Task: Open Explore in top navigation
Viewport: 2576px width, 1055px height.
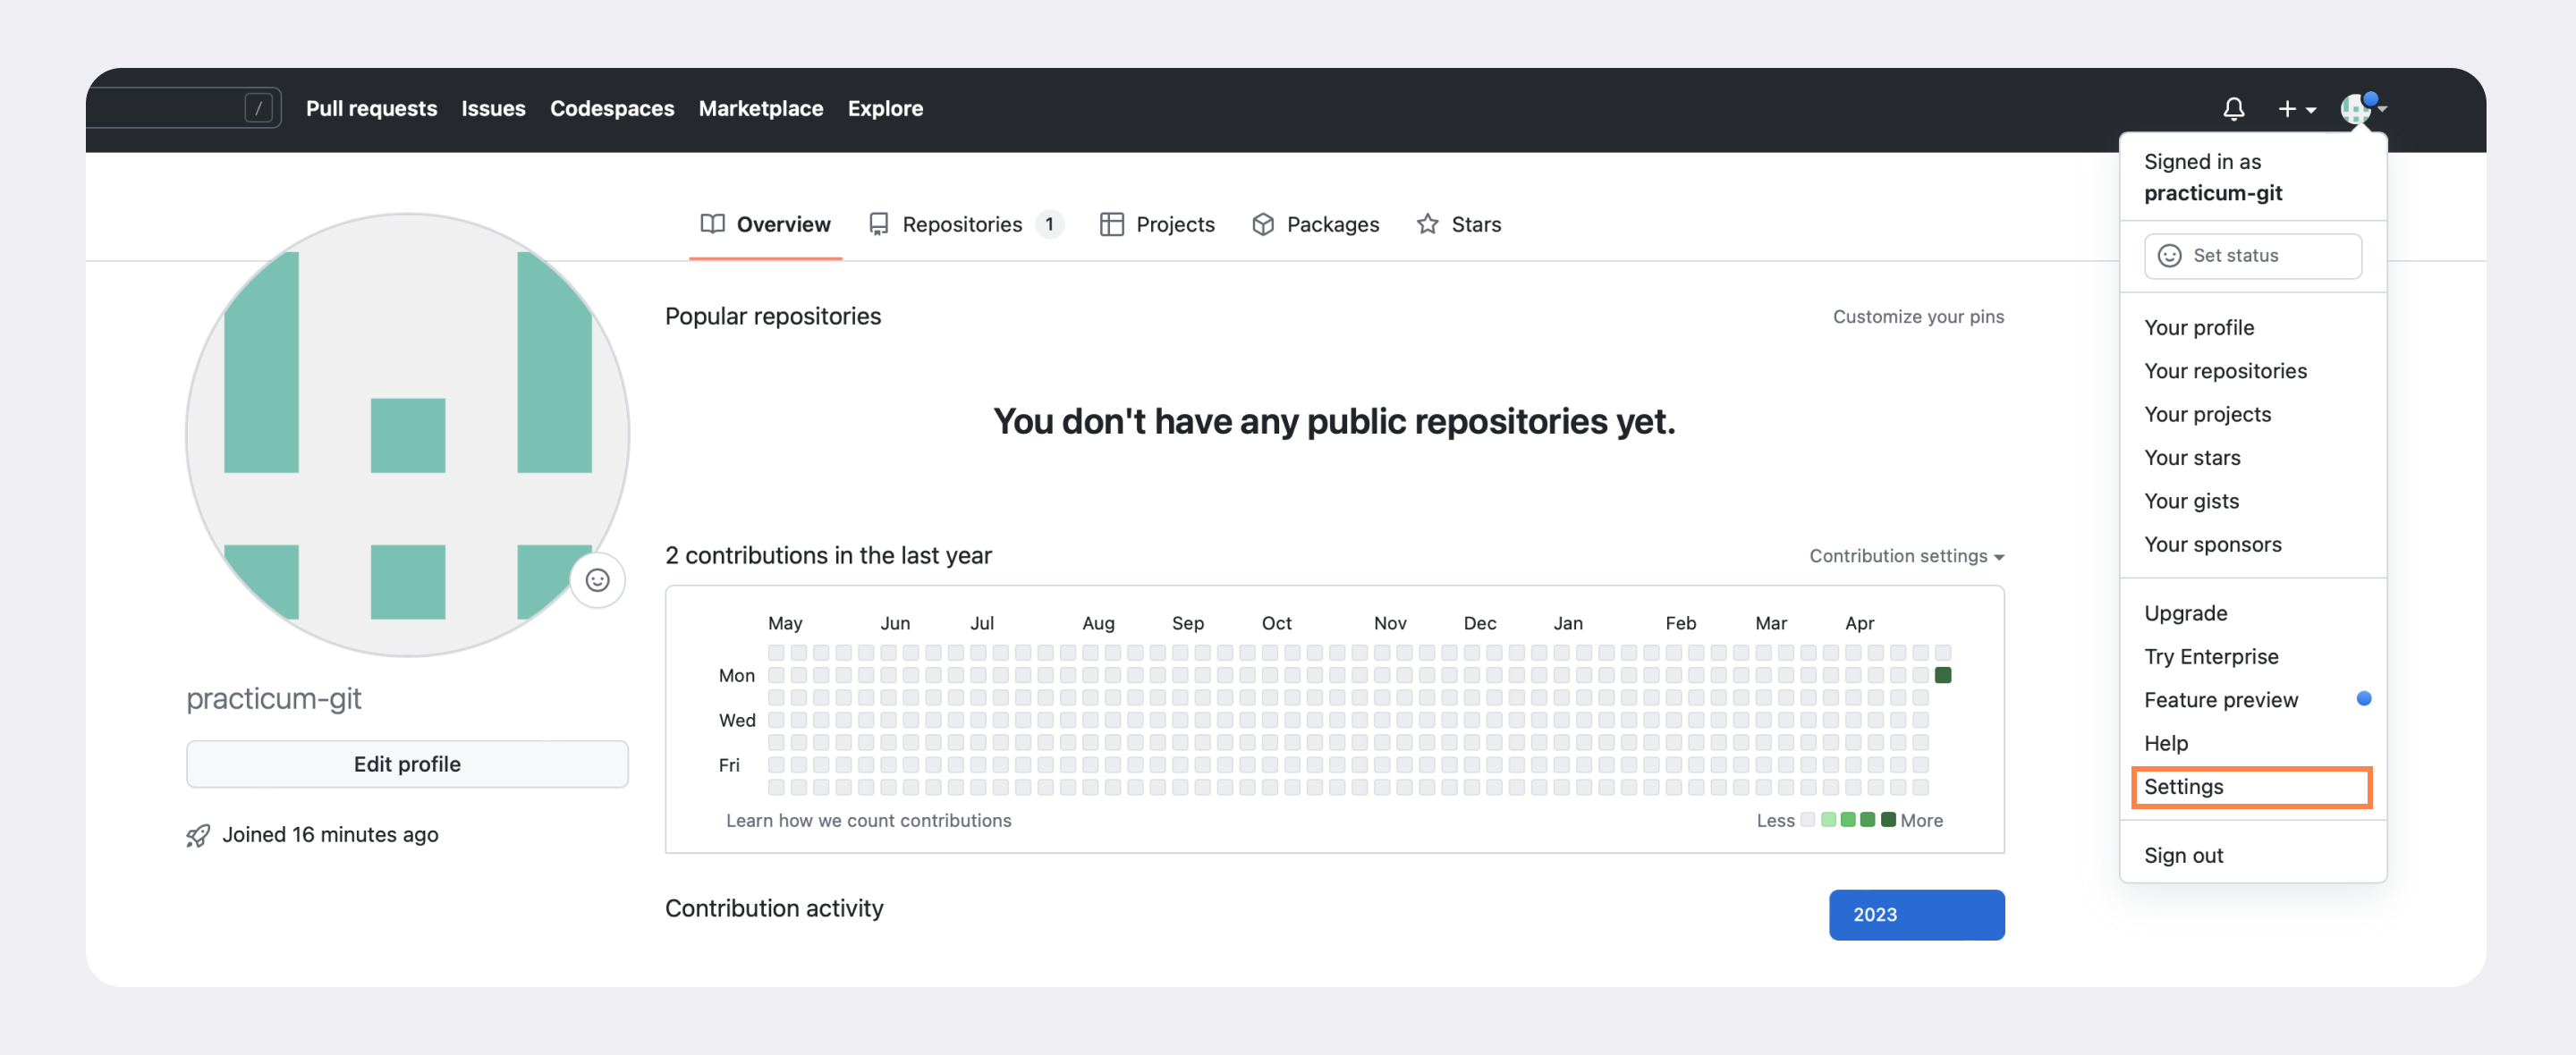Action: [x=885, y=108]
